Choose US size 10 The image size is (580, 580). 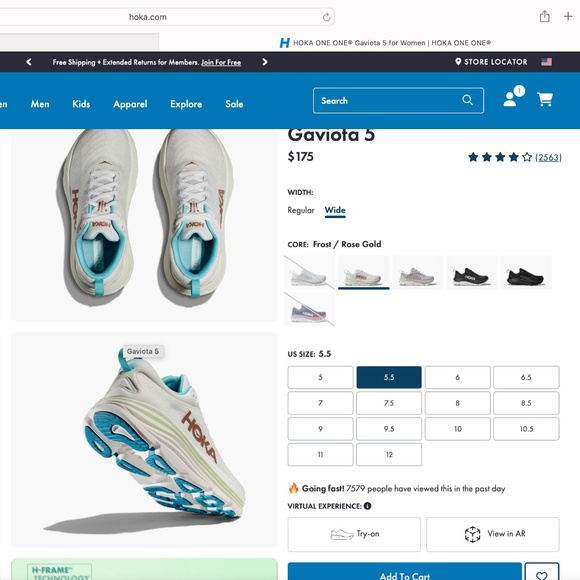458,429
